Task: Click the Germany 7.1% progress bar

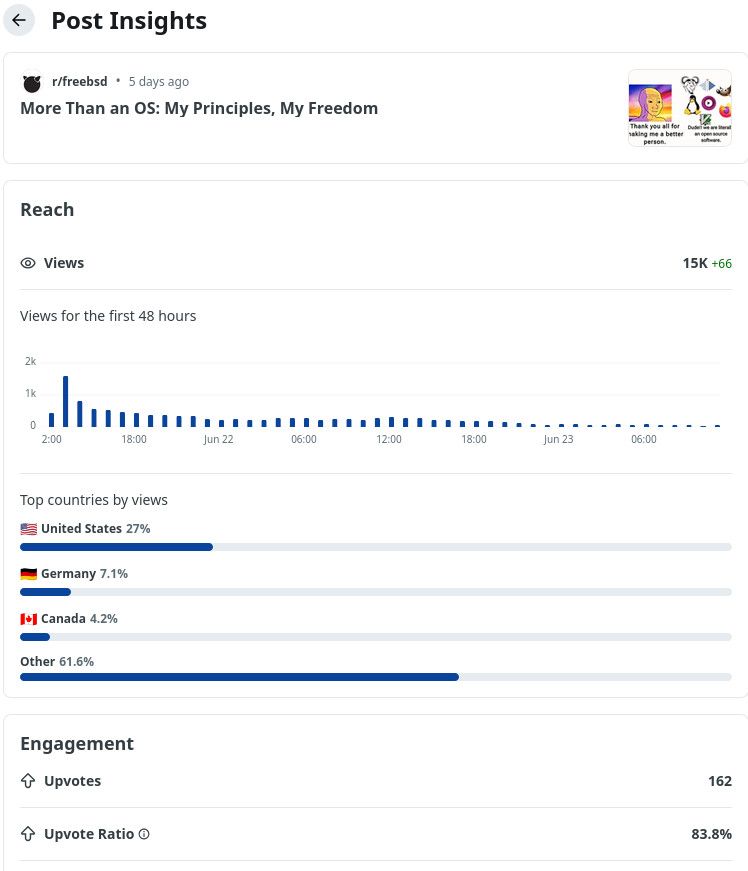Action: coord(375,592)
